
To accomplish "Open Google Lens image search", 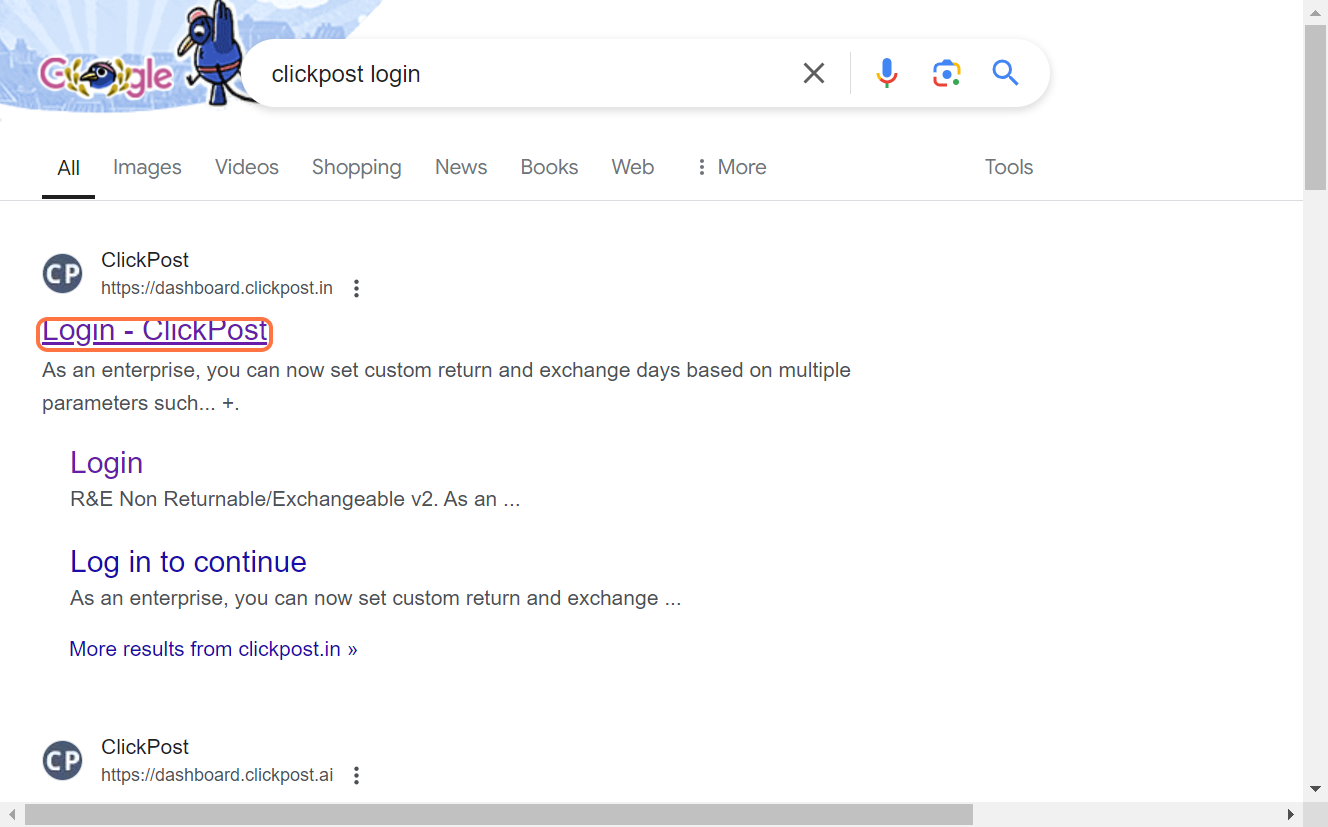I will 946,73.
